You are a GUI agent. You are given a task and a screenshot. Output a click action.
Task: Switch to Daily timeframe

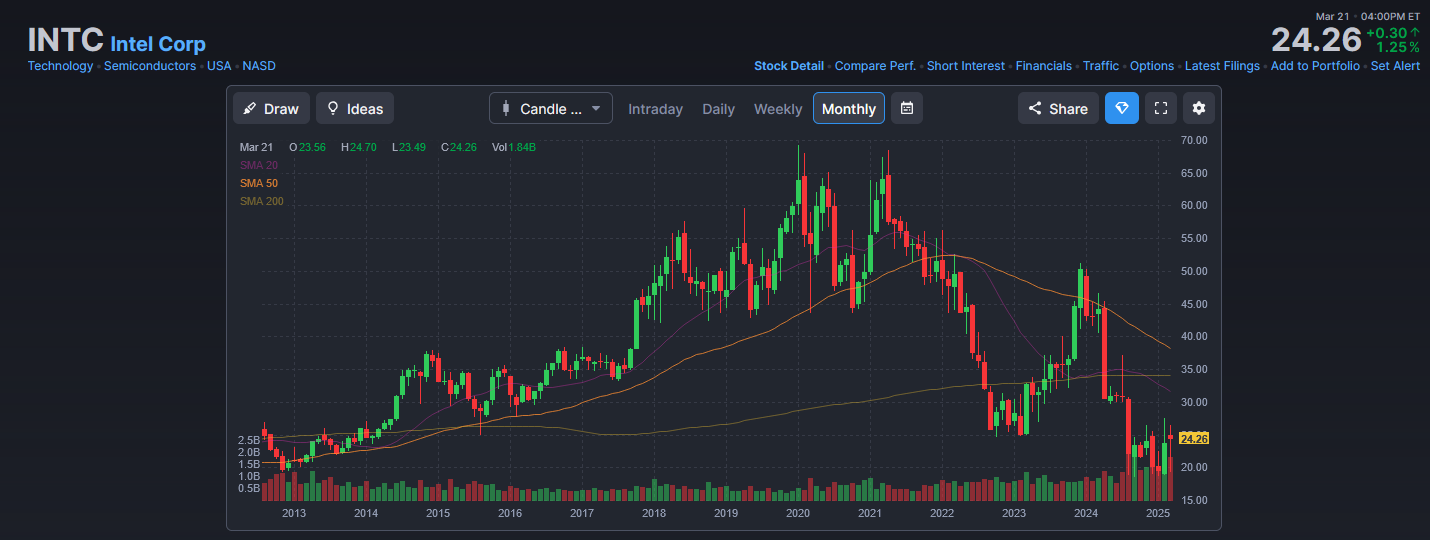point(718,109)
